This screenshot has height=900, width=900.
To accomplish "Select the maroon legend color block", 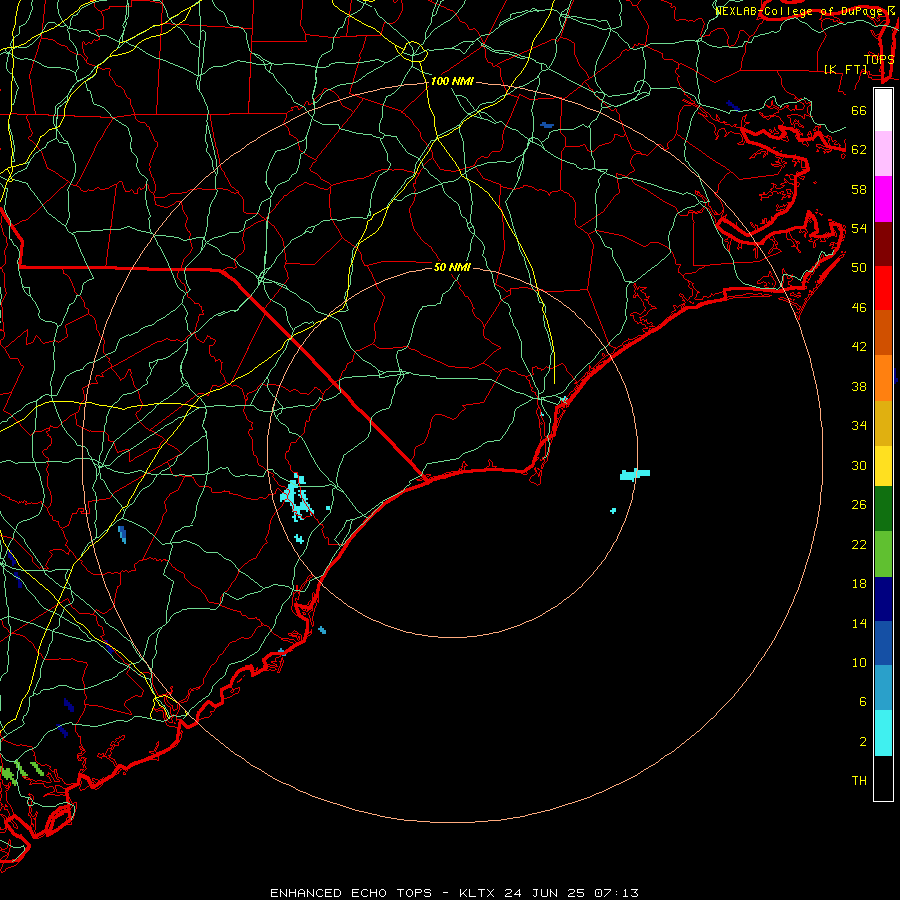I will tap(883, 243).
